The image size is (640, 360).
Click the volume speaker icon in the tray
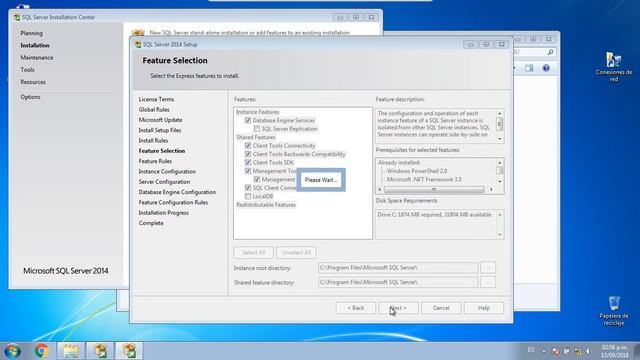[588, 351]
